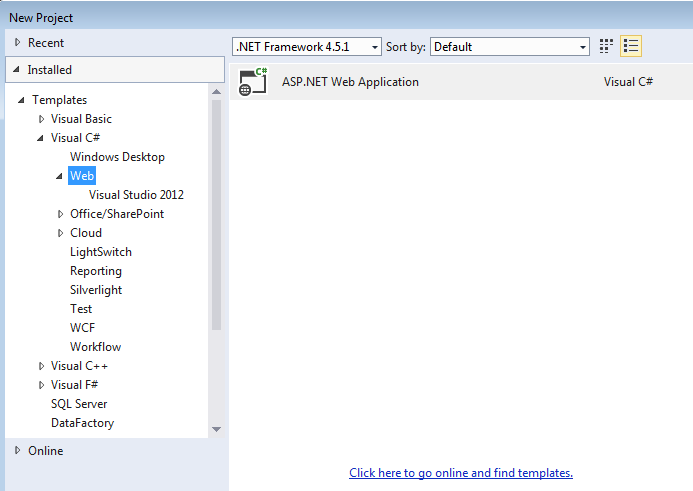Expand the Visual C++ node arrow
Viewport: 693px width, 491px height.
pyautogui.click(x=41, y=366)
